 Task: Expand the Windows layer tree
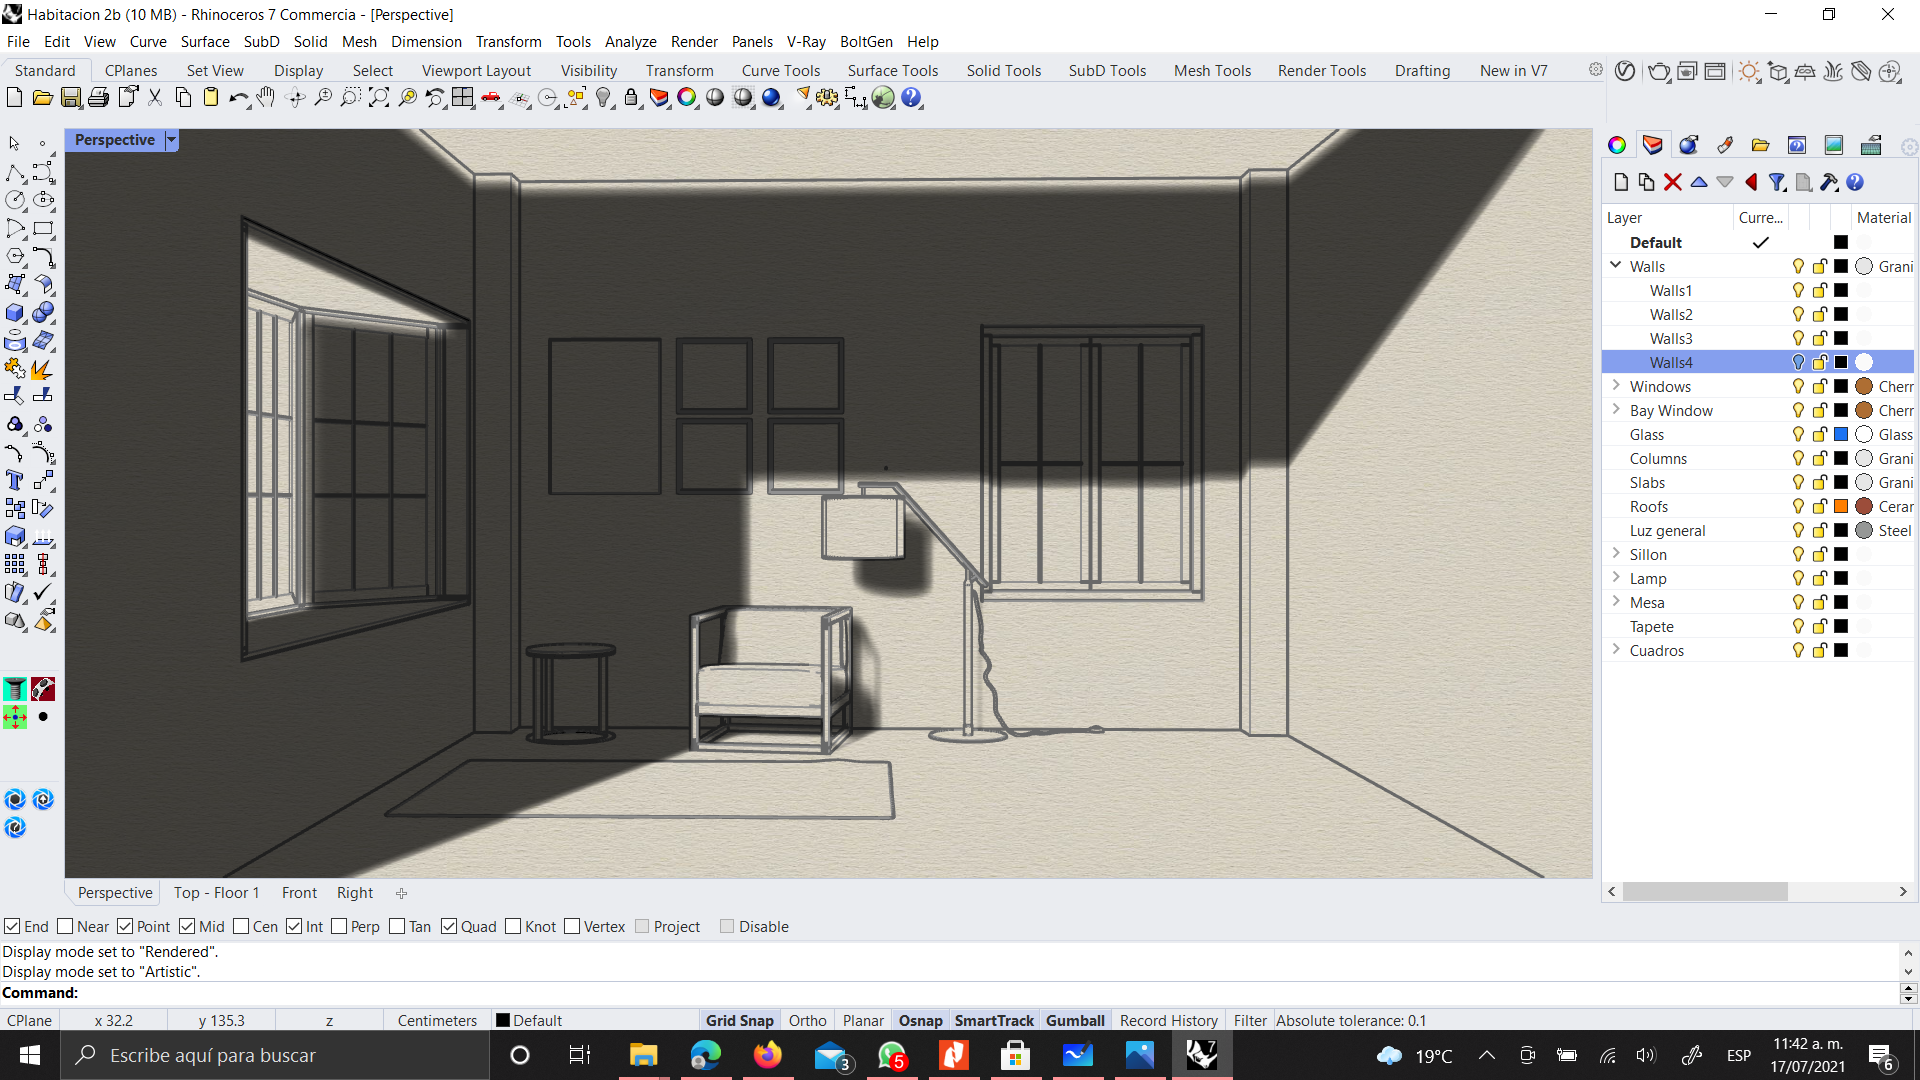(x=1616, y=386)
